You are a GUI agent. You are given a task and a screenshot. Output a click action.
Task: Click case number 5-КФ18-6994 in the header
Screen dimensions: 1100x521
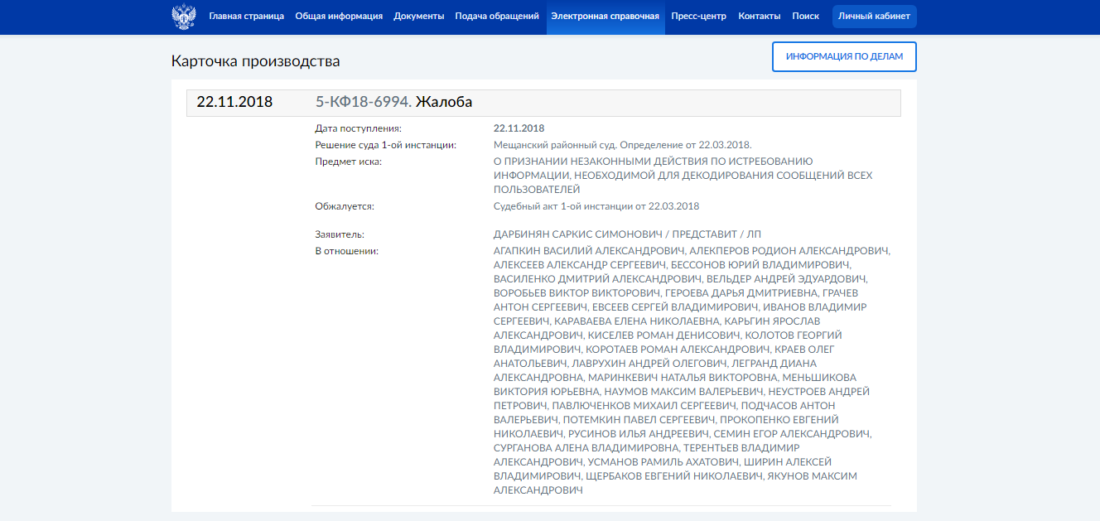pyautogui.click(x=363, y=102)
